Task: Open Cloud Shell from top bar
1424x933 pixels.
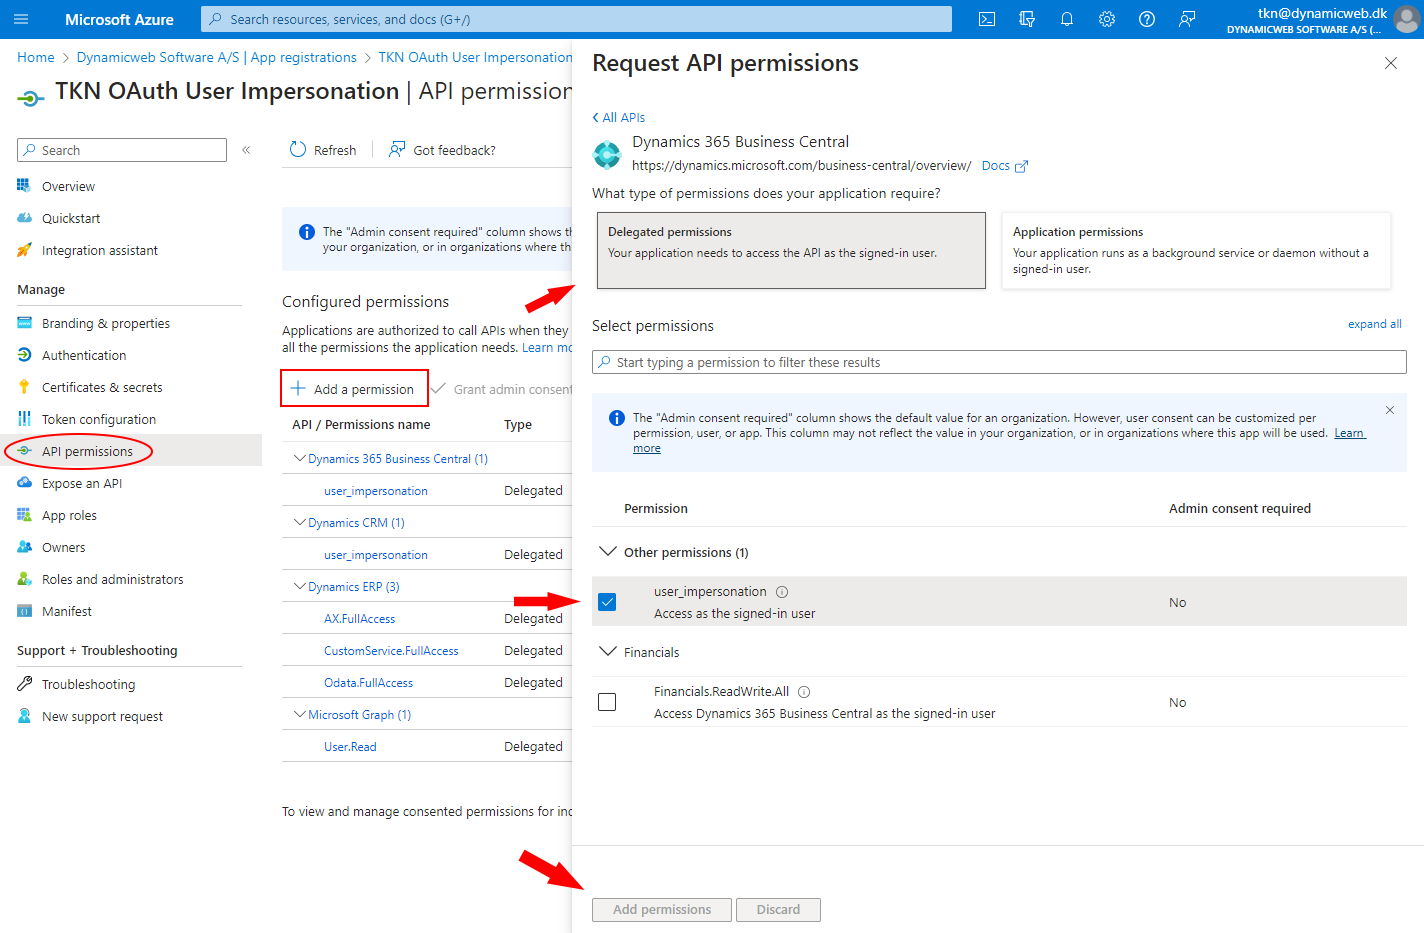Action: coord(987,19)
